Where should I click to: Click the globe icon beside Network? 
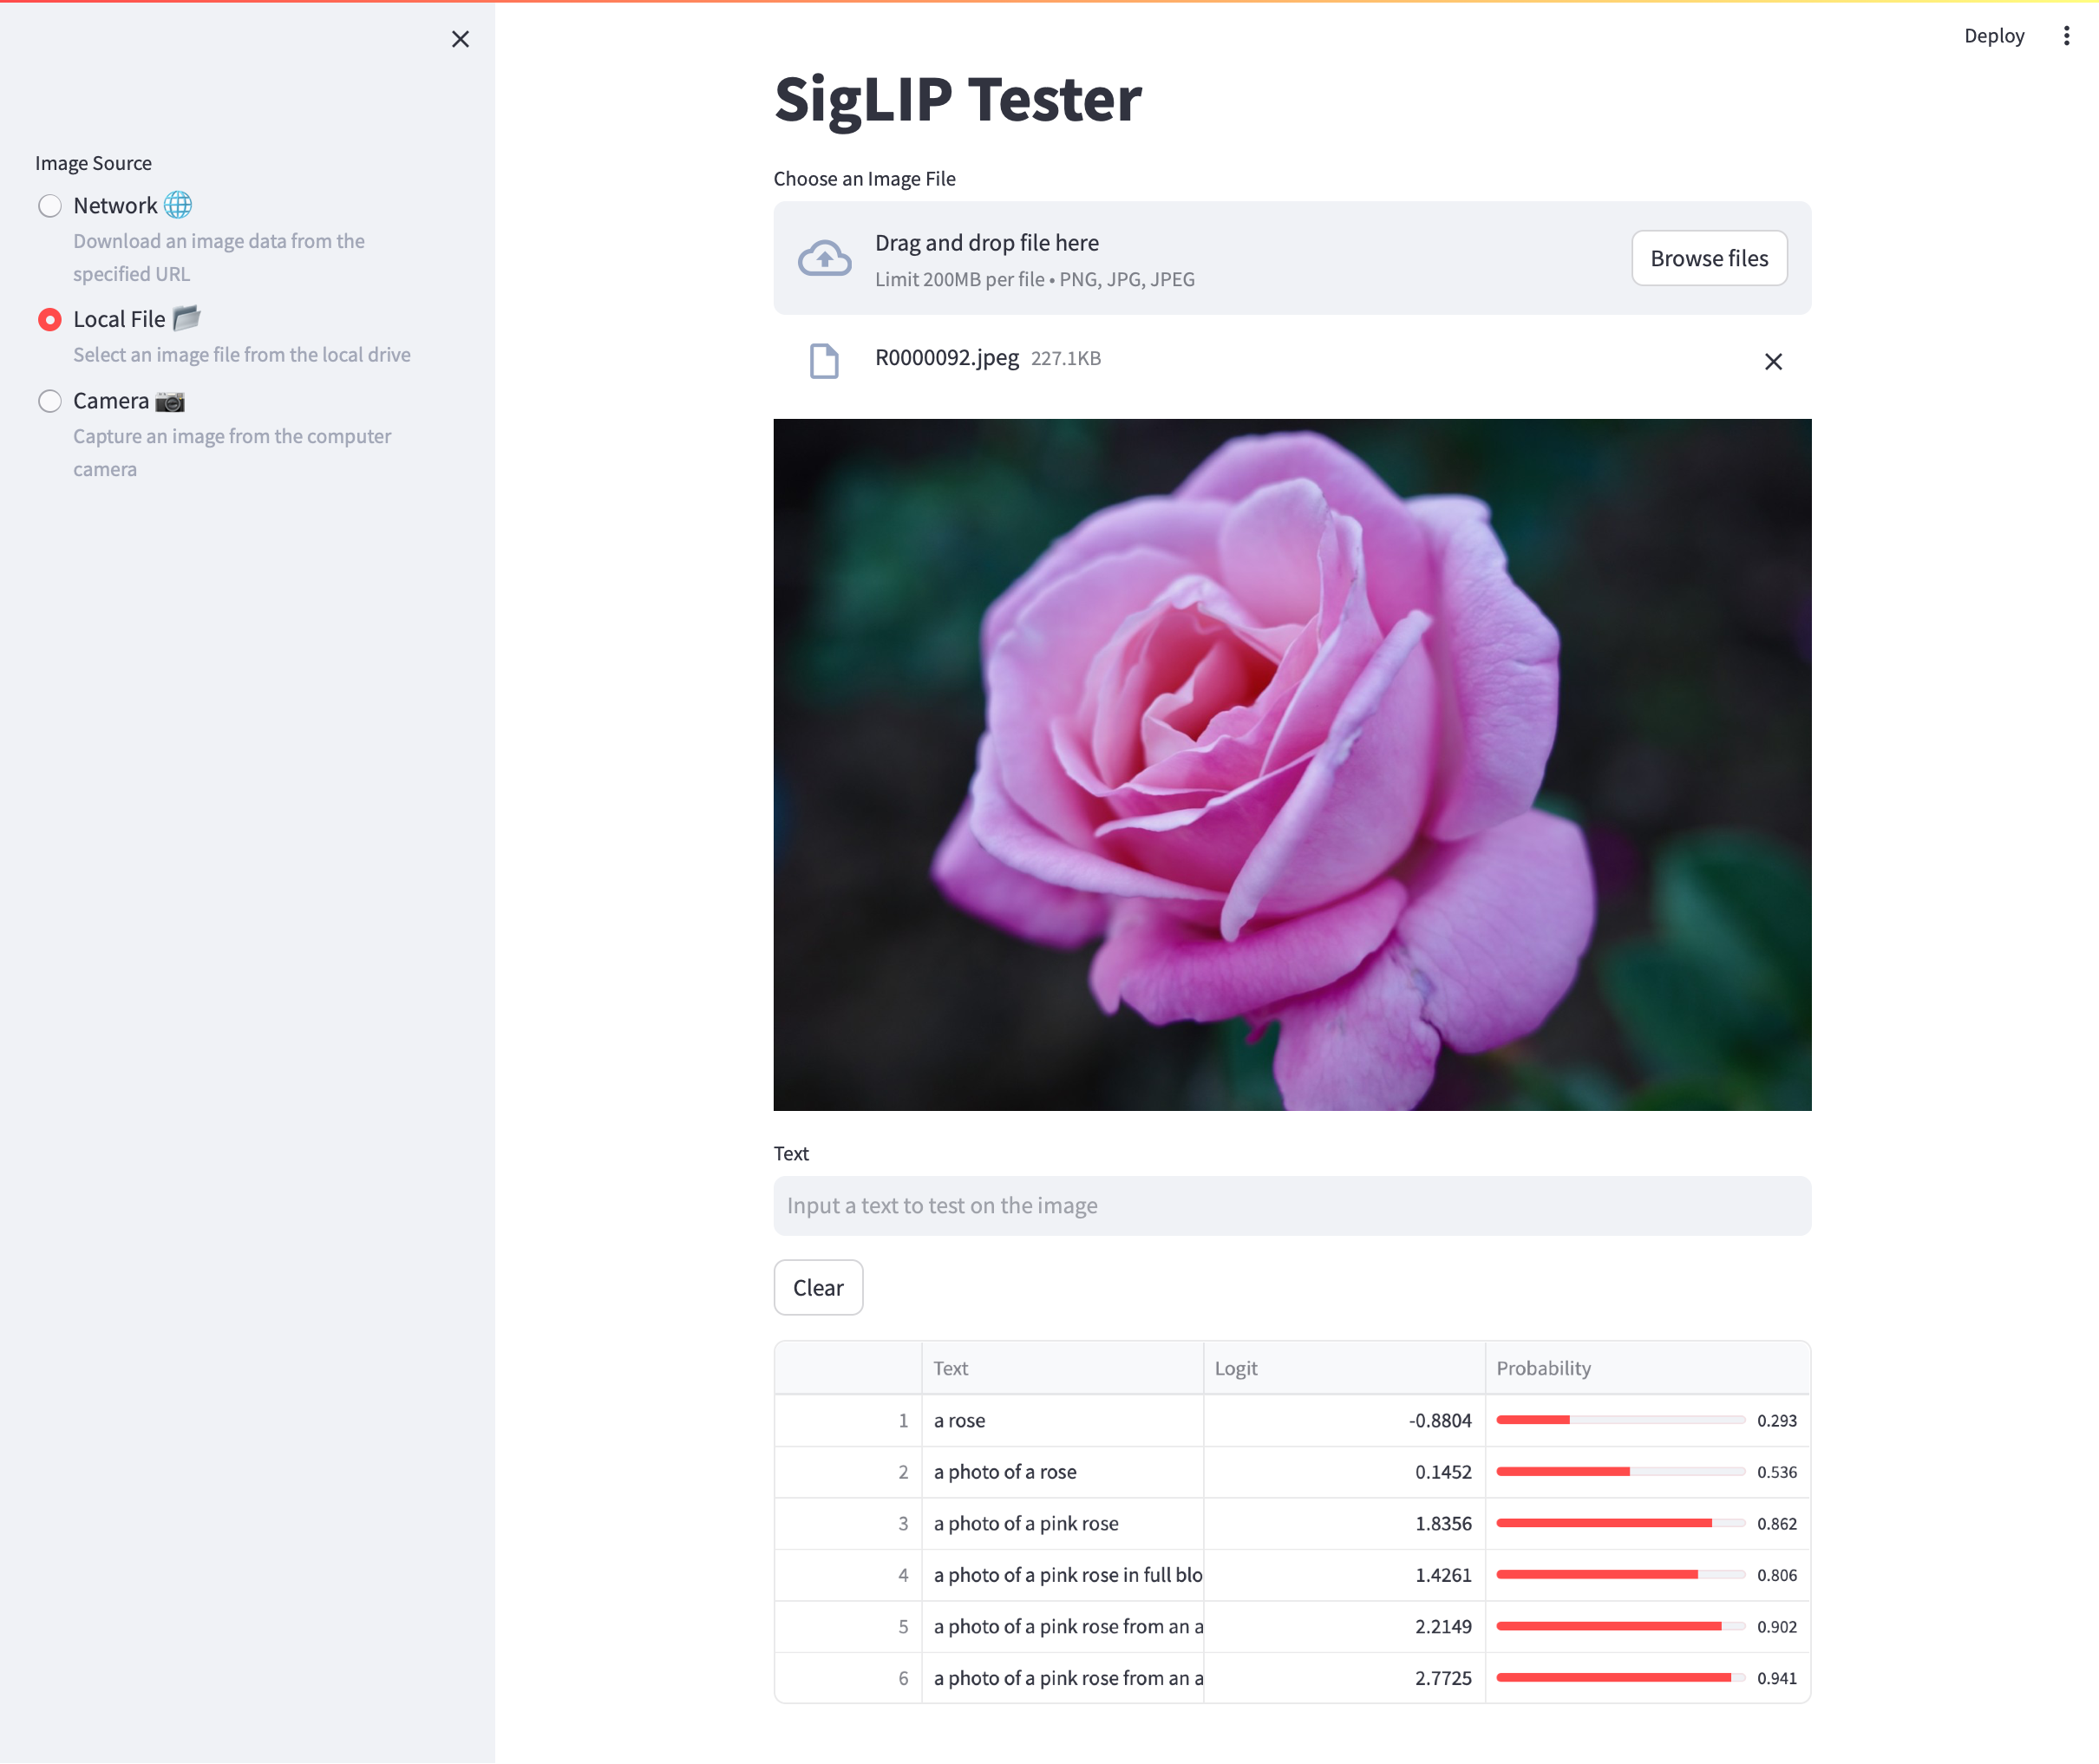pyautogui.click(x=178, y=205)
